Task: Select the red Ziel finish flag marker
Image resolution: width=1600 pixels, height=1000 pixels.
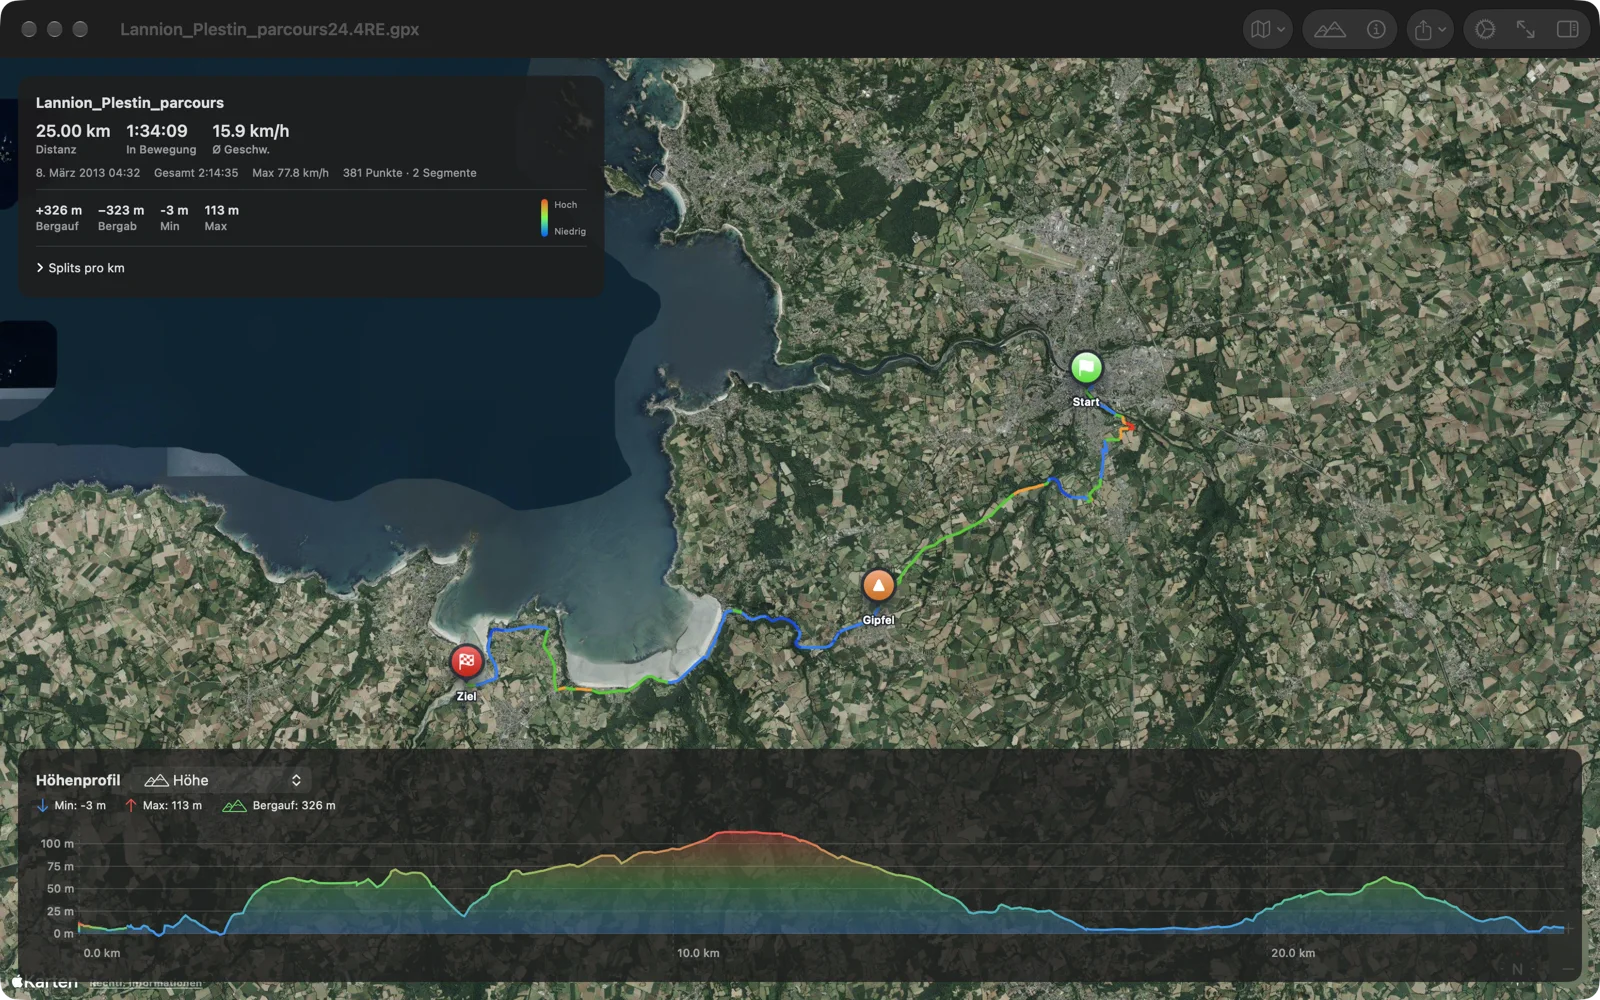Action: click(x=466, y=661)
